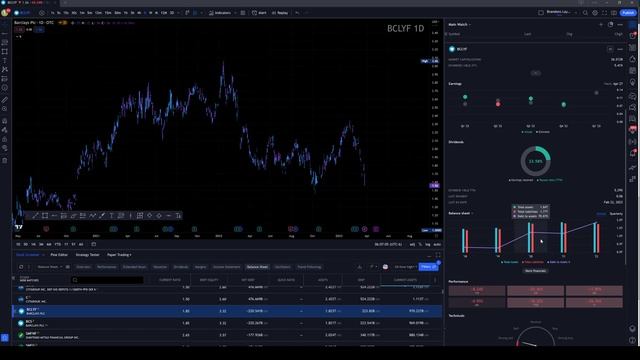Open the screener Filters button
Screen dimensions: 640x360
[x=428, y=267]
